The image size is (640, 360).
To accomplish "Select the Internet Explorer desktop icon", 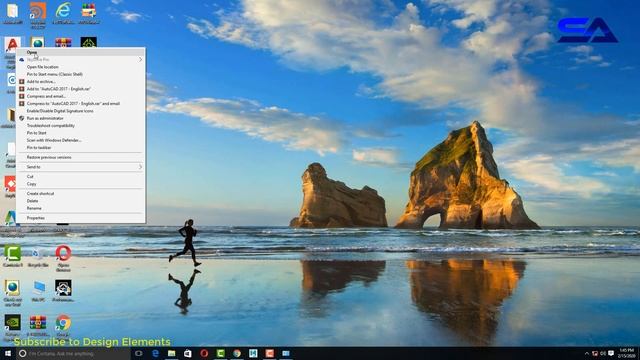I will click(63, 10).
